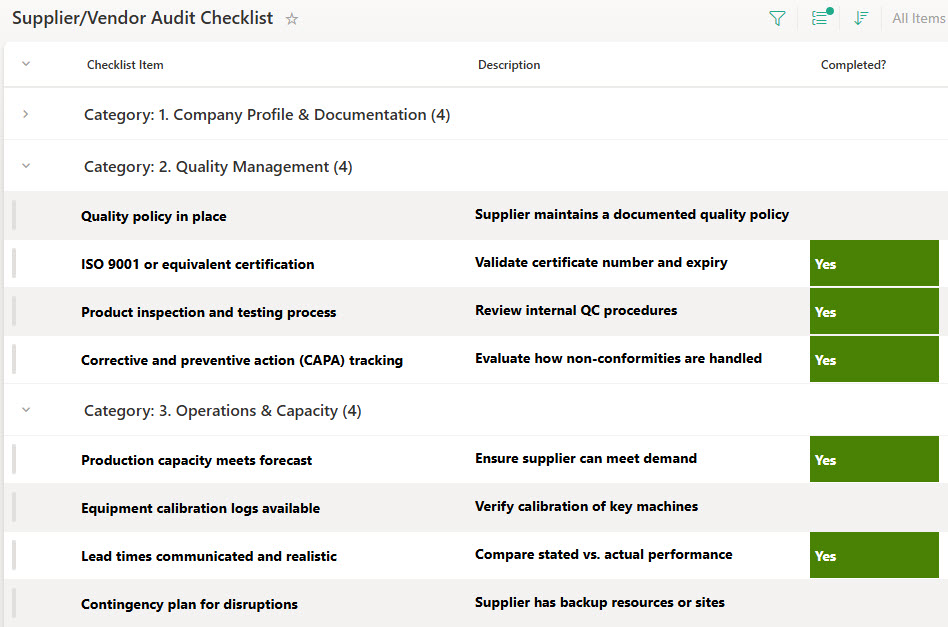Viewport: 948px width, 627px height.
Task: Open the Group by icon in toolbar
Action: pos(821,18)
